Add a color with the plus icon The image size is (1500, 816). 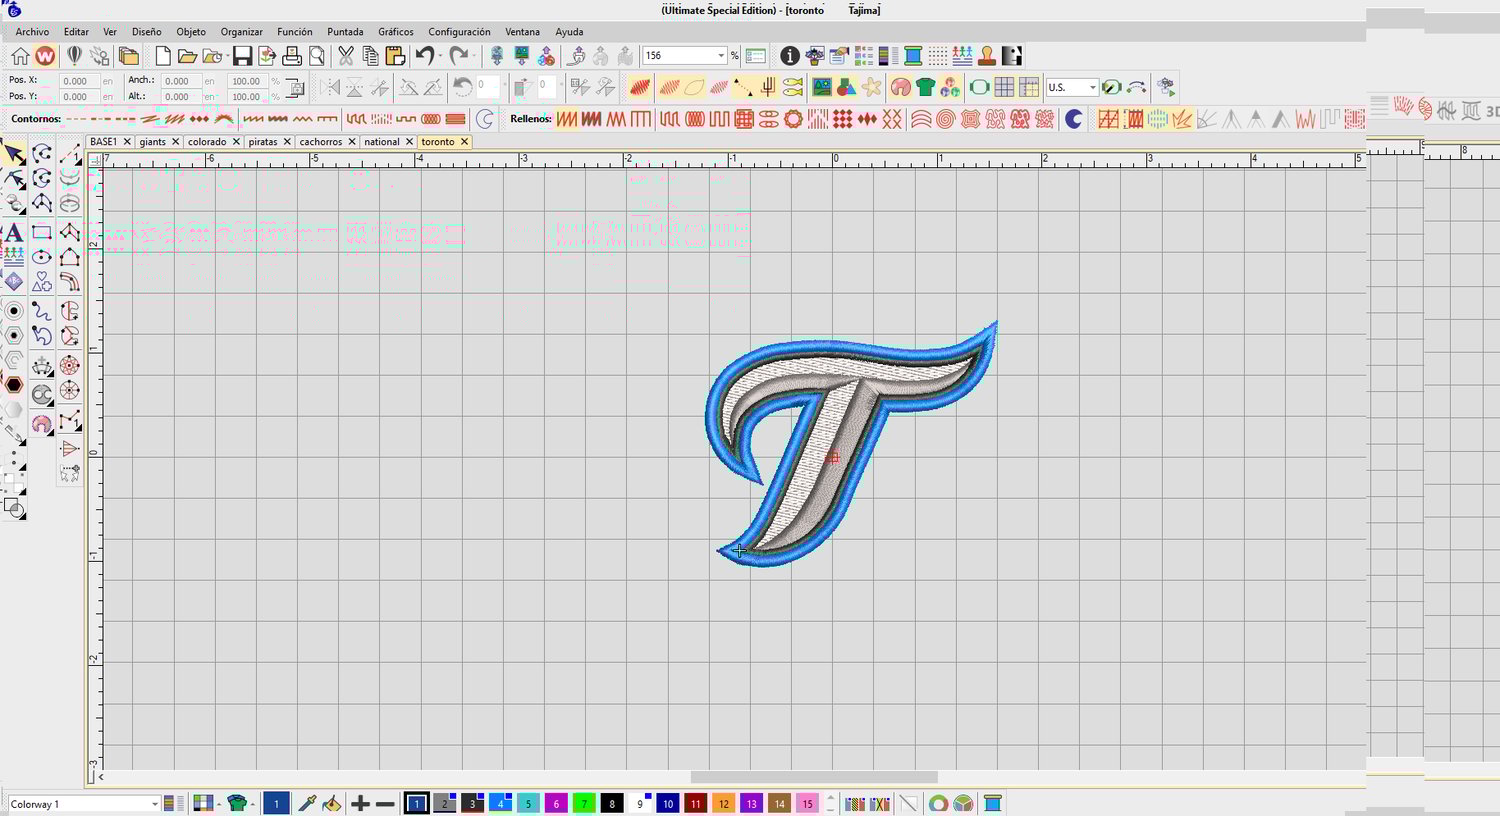pyautogui.click(x=360, y=803)
